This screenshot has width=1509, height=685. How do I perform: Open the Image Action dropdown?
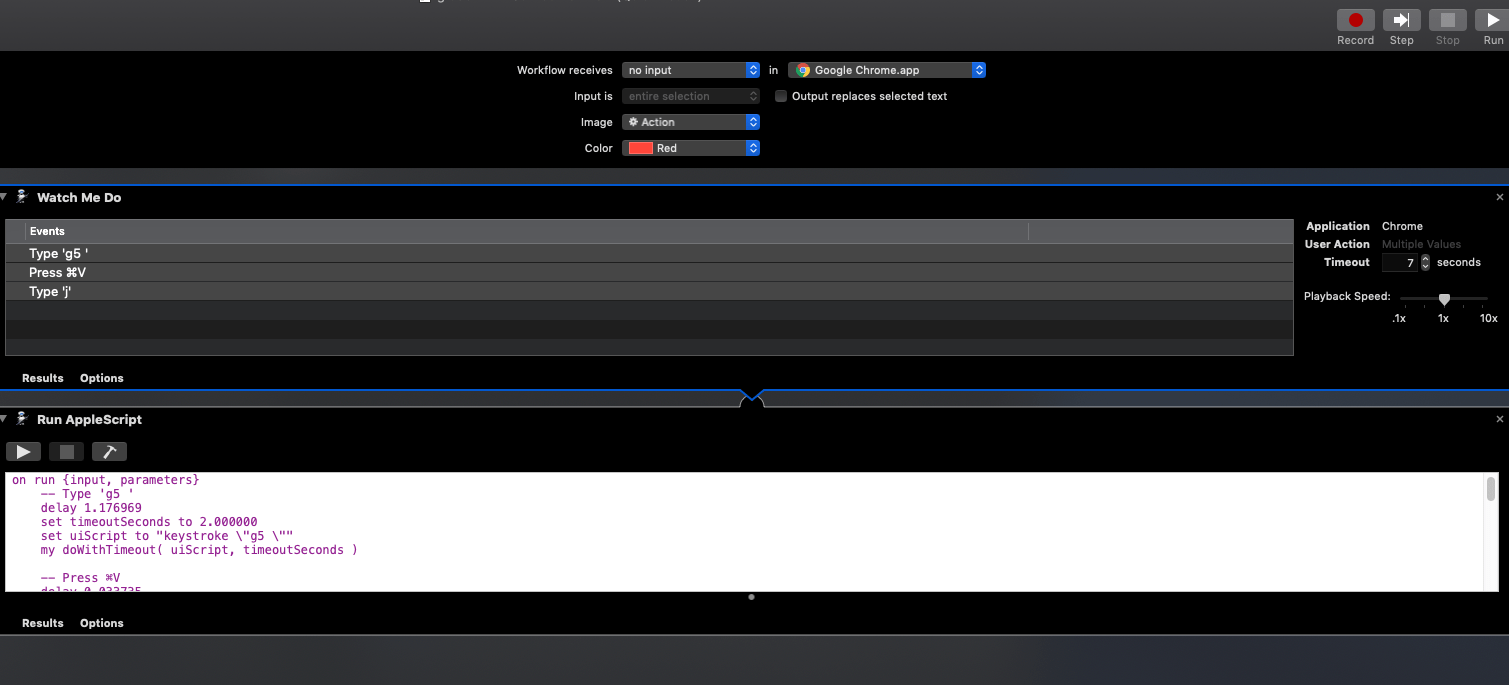click(691, 122)
